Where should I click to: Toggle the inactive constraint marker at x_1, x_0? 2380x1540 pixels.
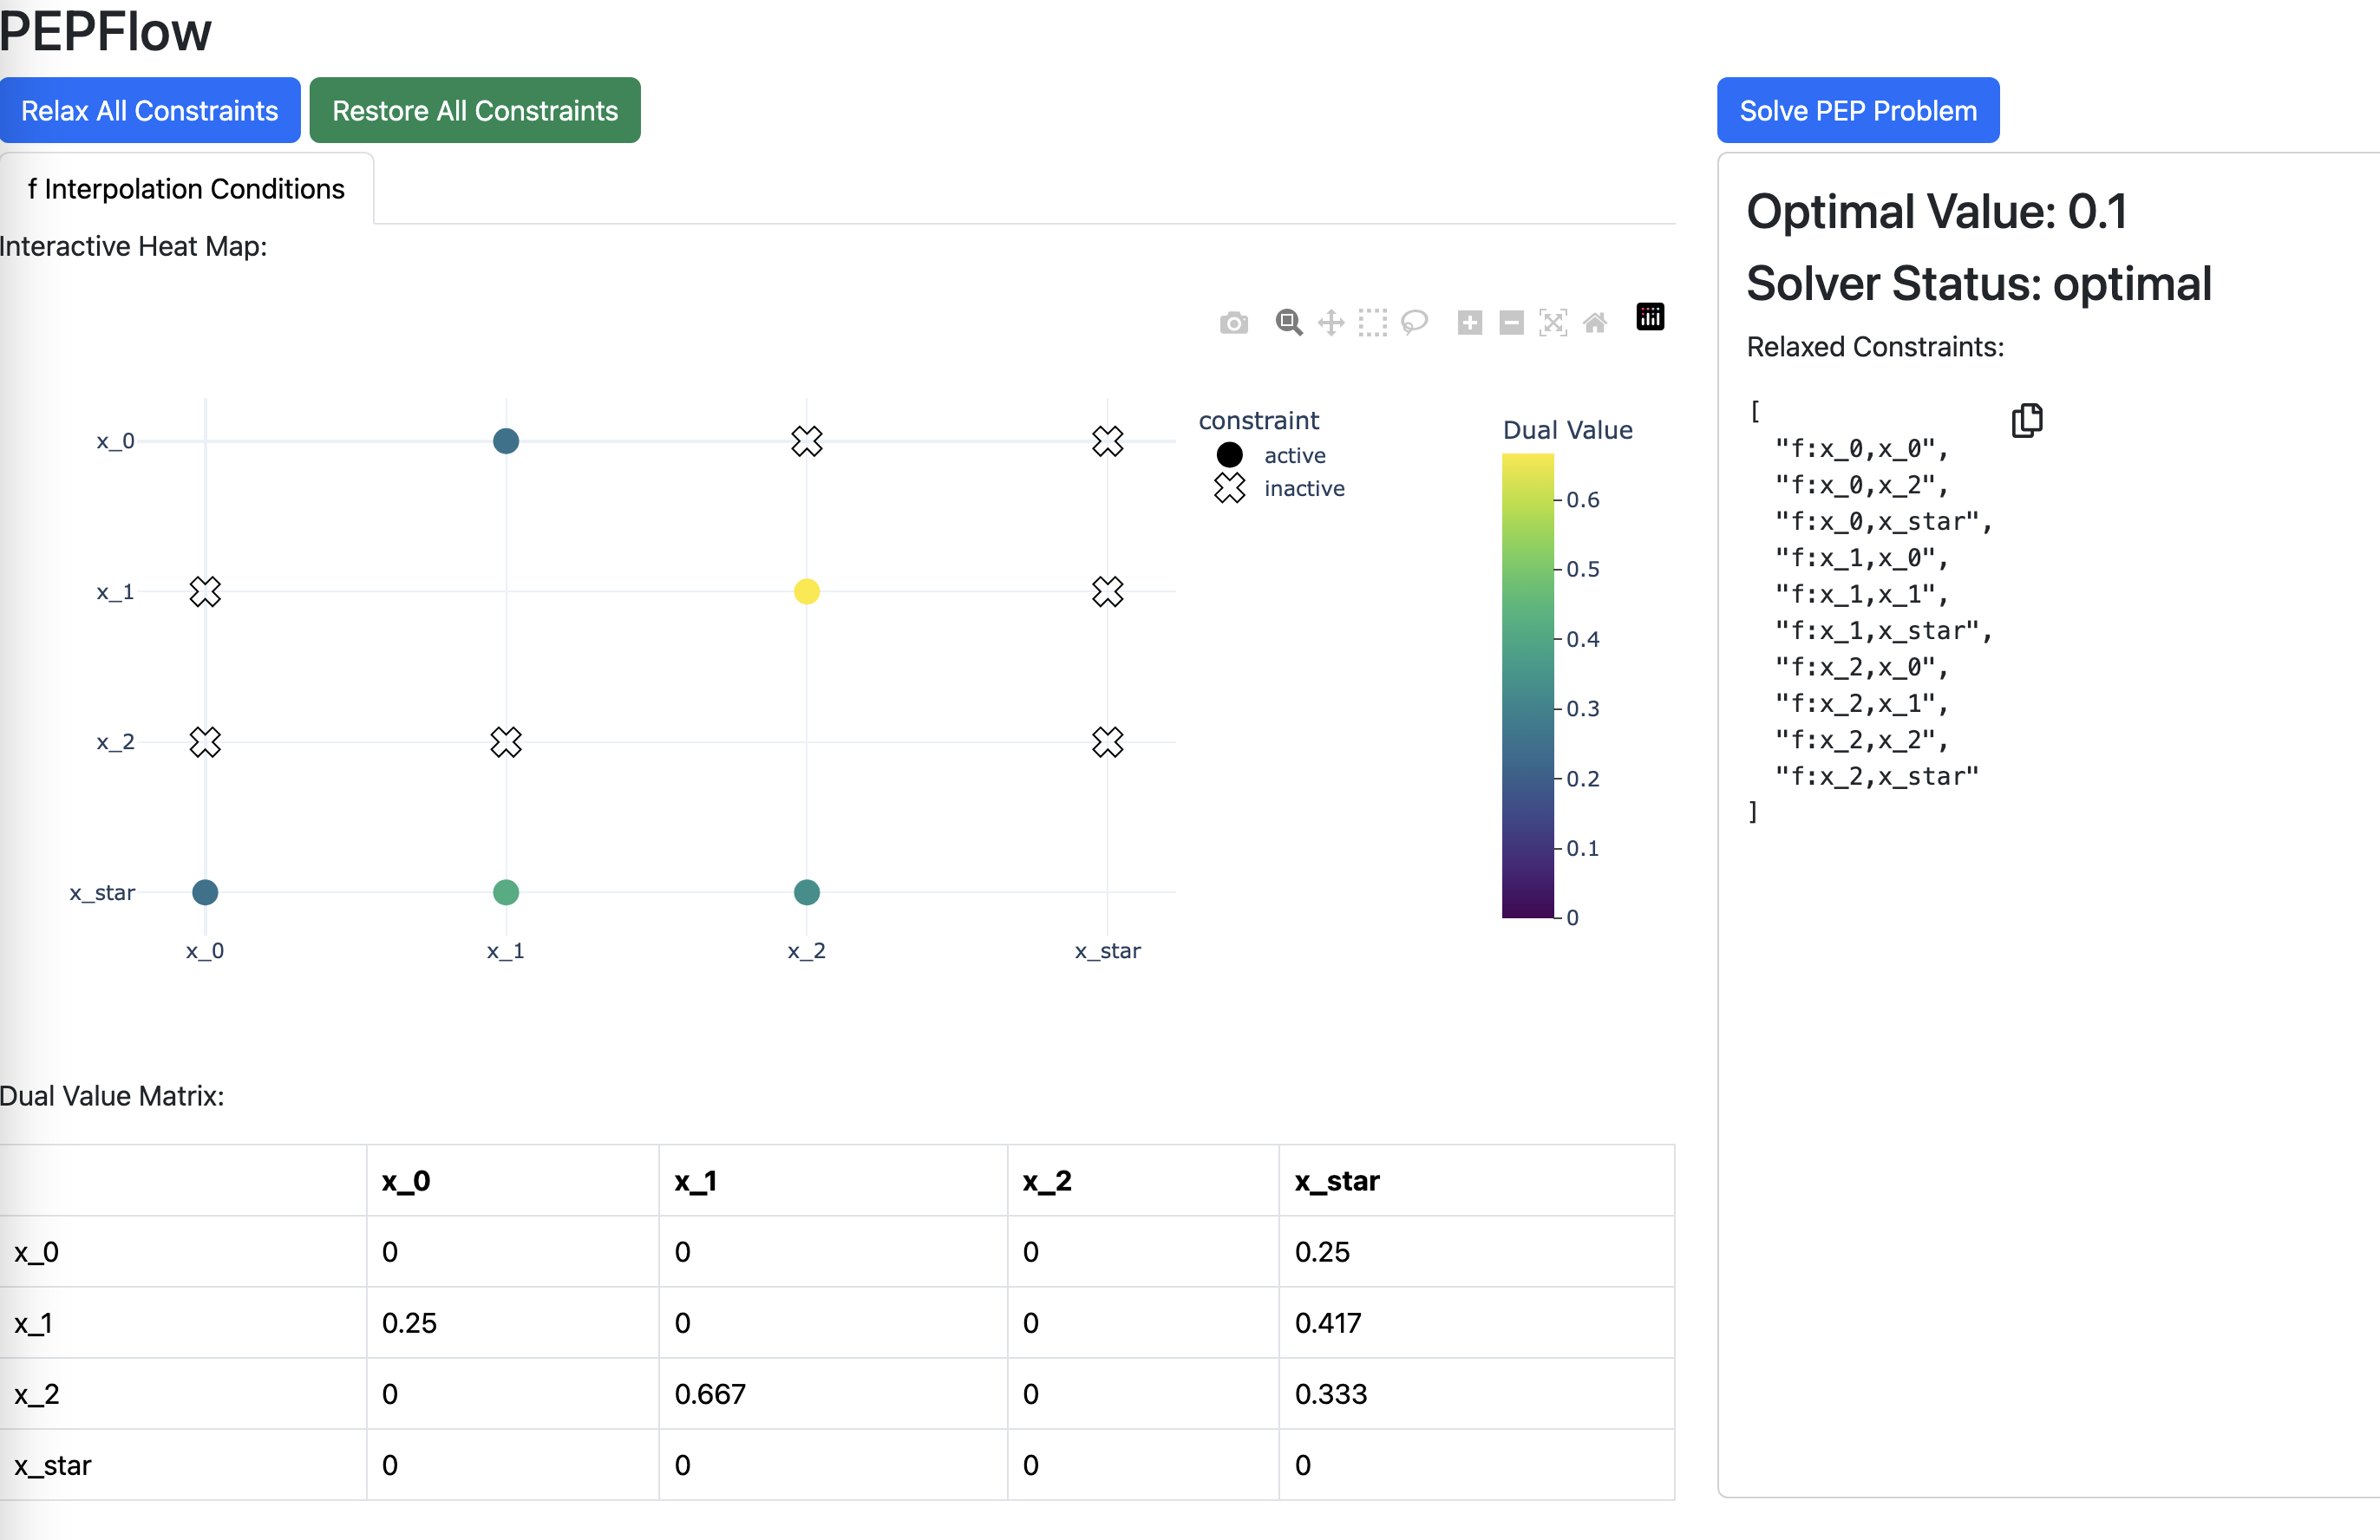(x=205, y=591)
